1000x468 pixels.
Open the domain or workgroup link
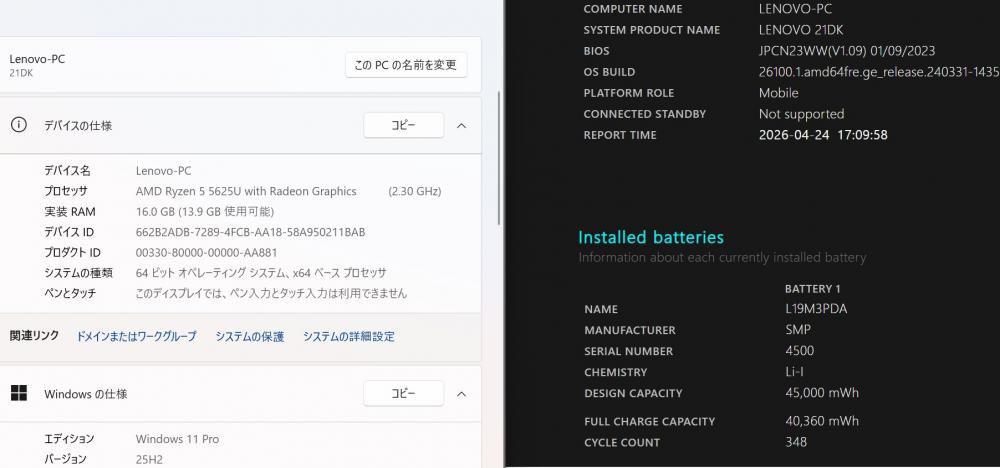coord(136,336)
